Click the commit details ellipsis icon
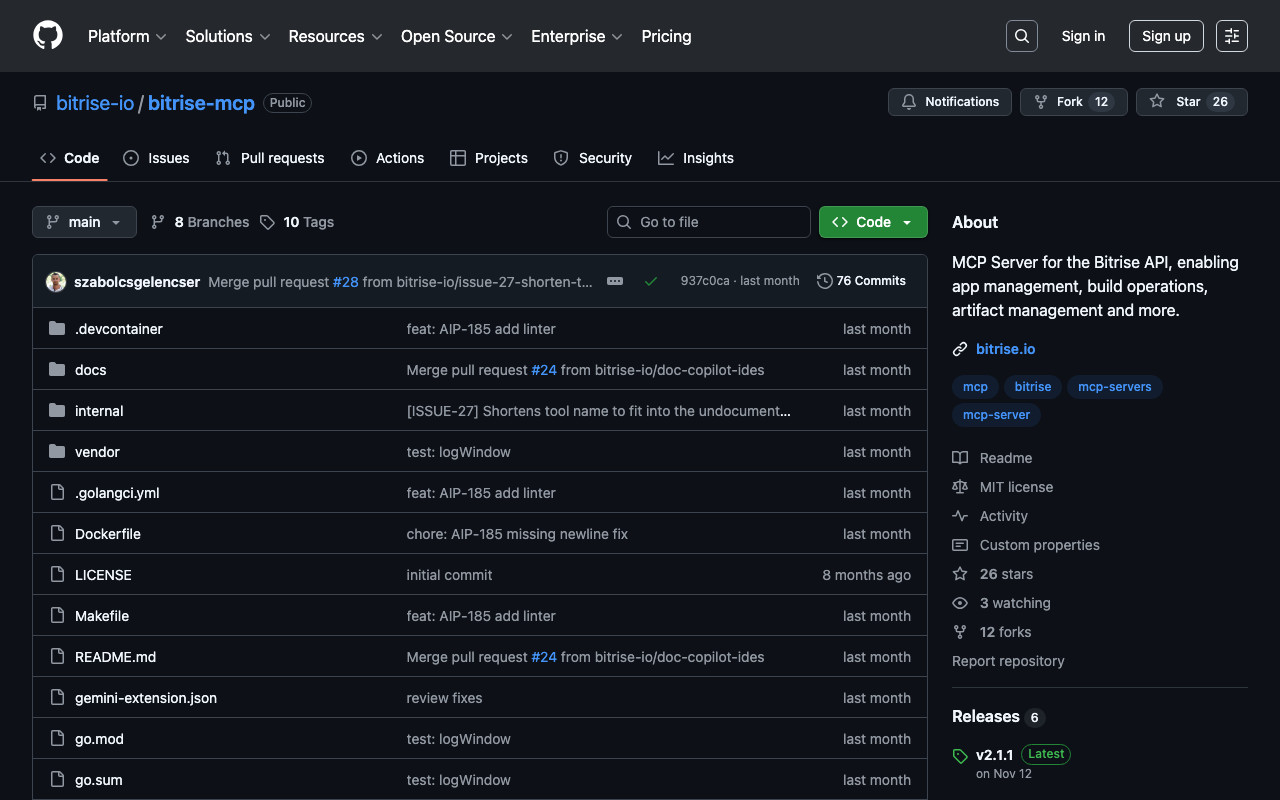Viewport: 1280px width, 800px height. pyautogui.click(x=615, y=281)
